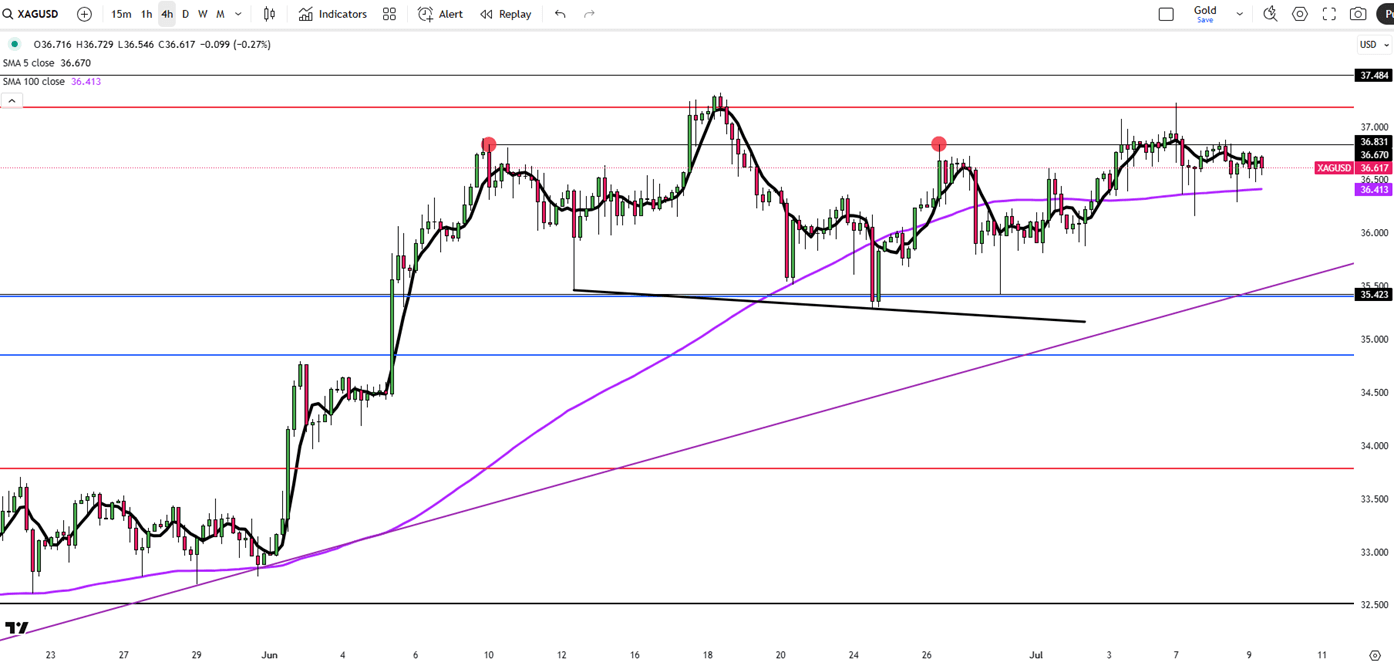
Task: Switch to the Daily timeframe
Action: pyautogui.click(x=185, y=14)
